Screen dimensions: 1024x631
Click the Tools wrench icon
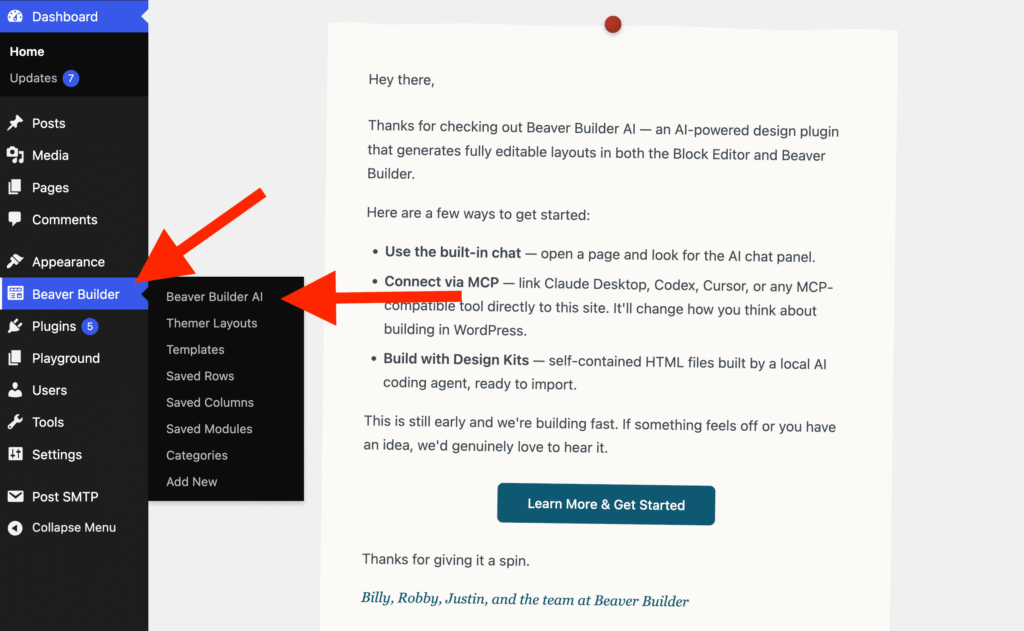pyautogui.click(x=15, y=422)
